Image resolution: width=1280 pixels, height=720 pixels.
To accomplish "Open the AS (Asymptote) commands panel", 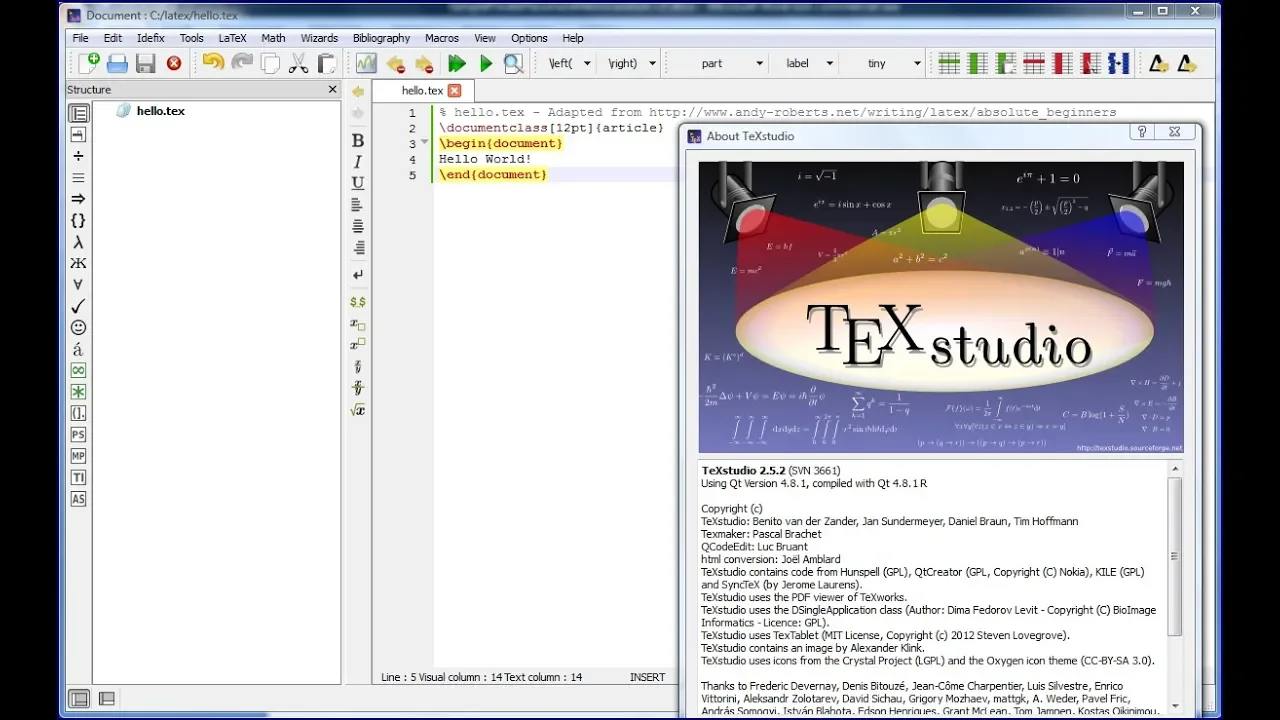I will click(78, 499).
